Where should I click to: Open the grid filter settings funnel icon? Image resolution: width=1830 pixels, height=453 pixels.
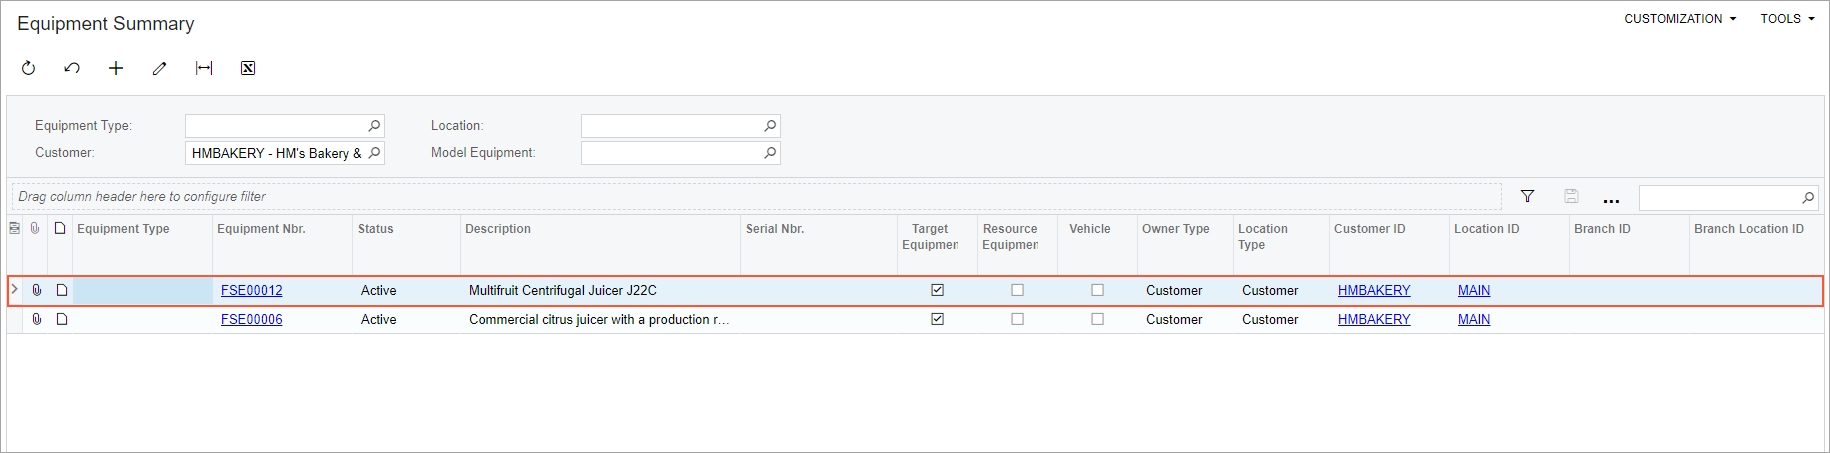click(x=1527, y=196)
